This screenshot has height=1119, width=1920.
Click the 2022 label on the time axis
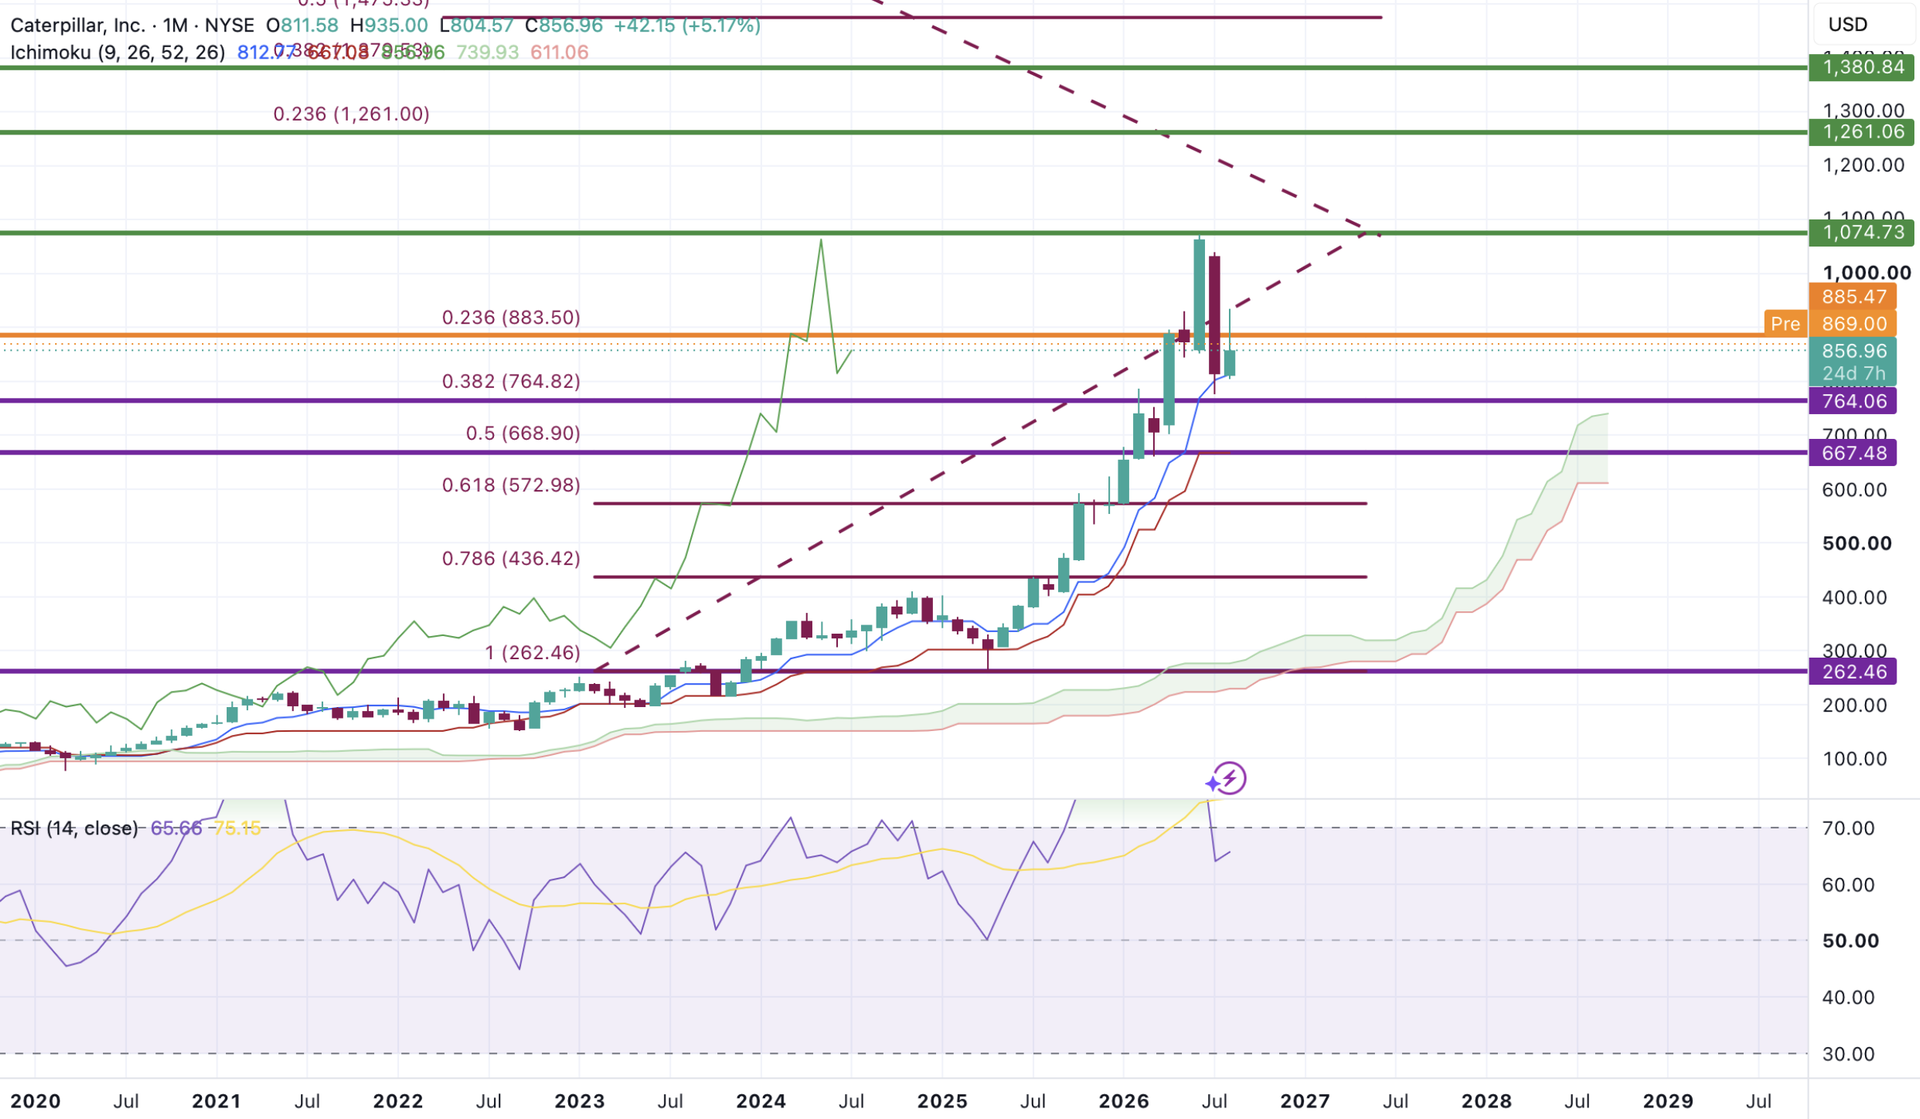click(x=398, y=1101)
